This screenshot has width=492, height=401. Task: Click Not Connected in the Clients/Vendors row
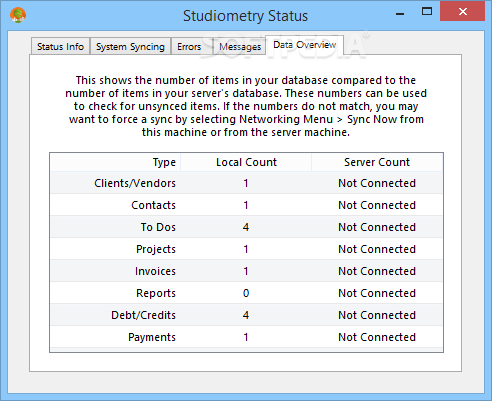377,183
